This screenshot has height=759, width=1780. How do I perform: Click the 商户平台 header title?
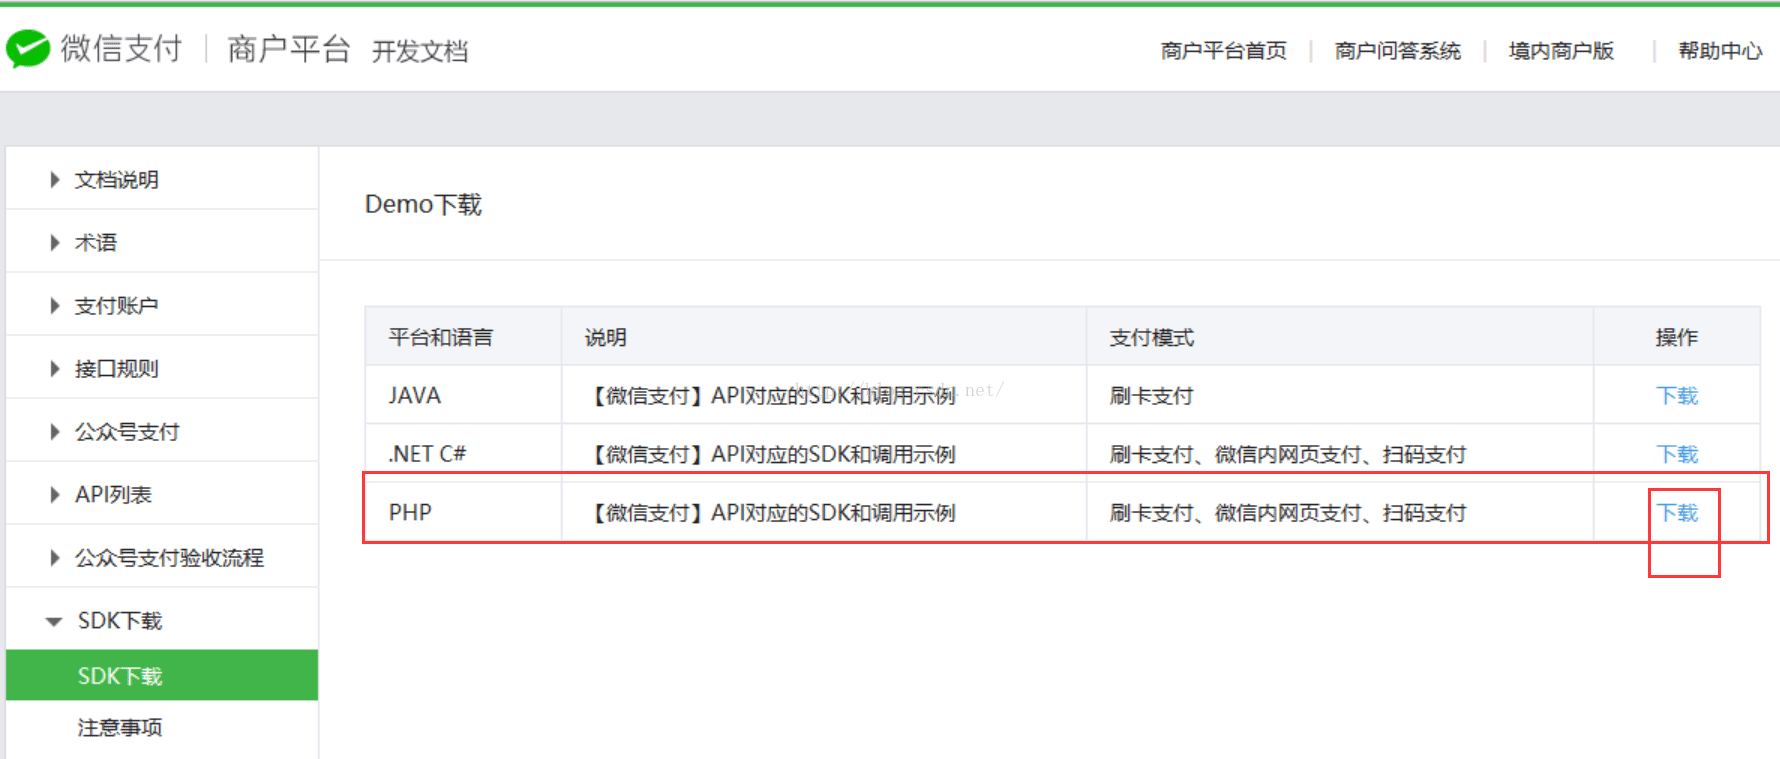(x=288, y=49)
